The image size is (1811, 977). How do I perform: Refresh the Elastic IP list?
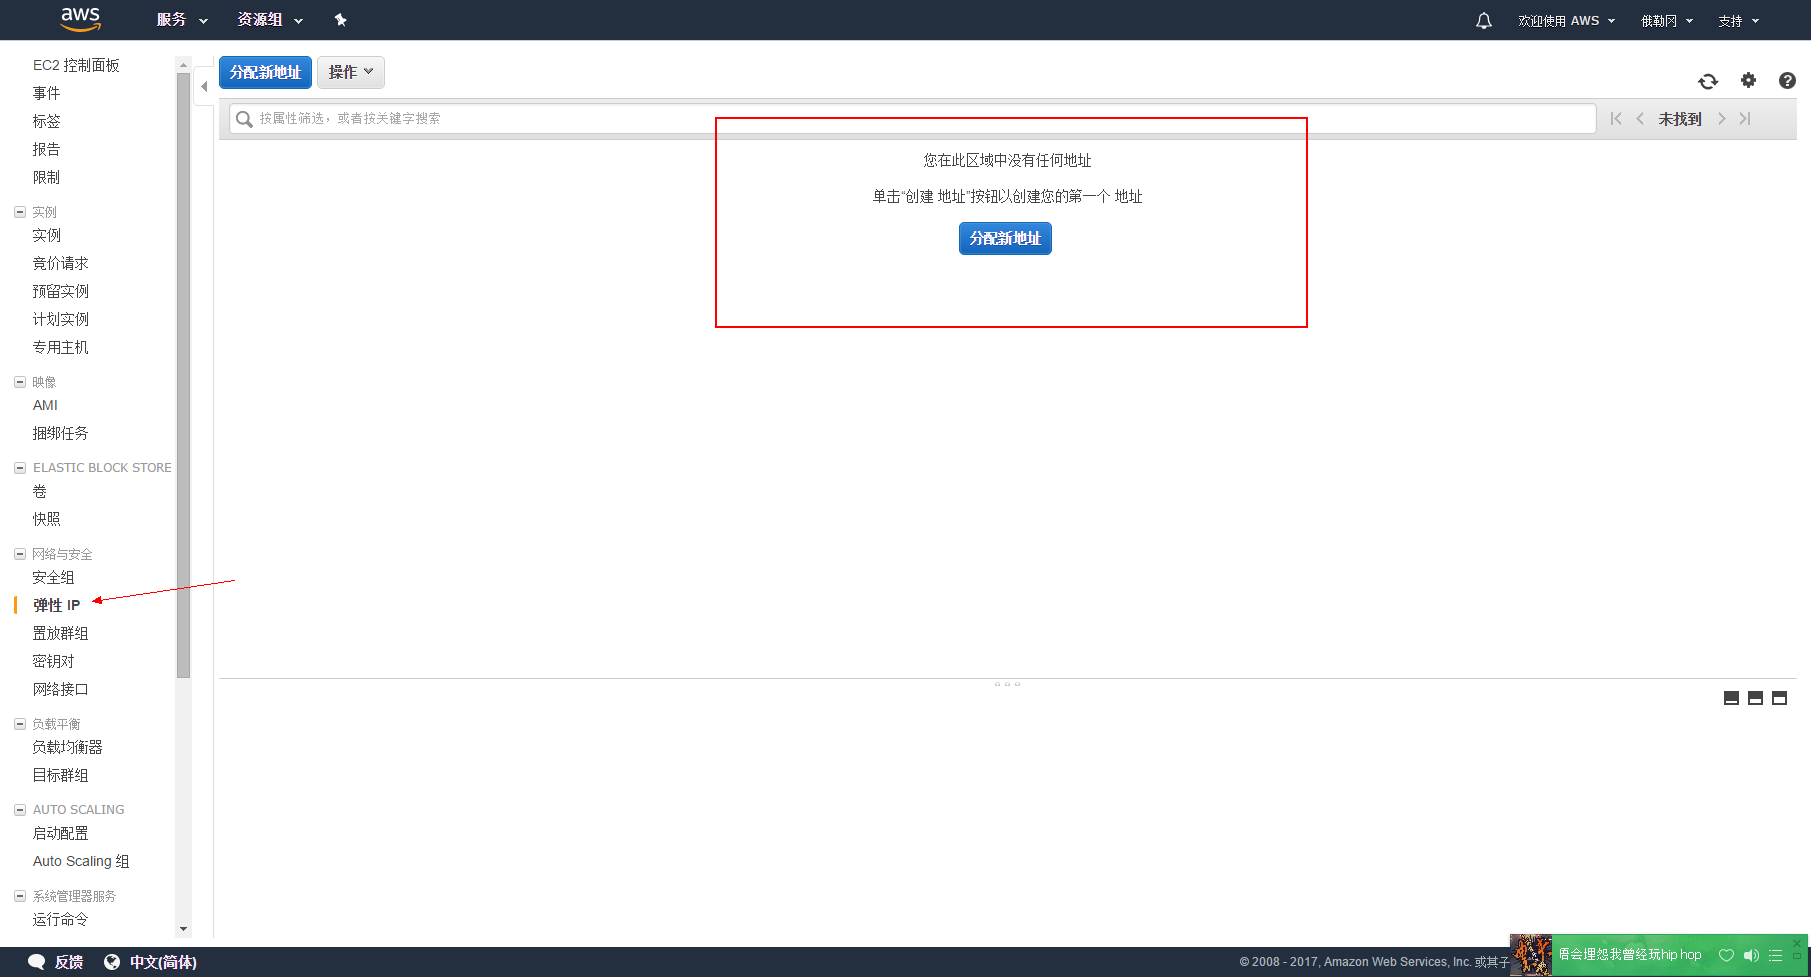1708,81
